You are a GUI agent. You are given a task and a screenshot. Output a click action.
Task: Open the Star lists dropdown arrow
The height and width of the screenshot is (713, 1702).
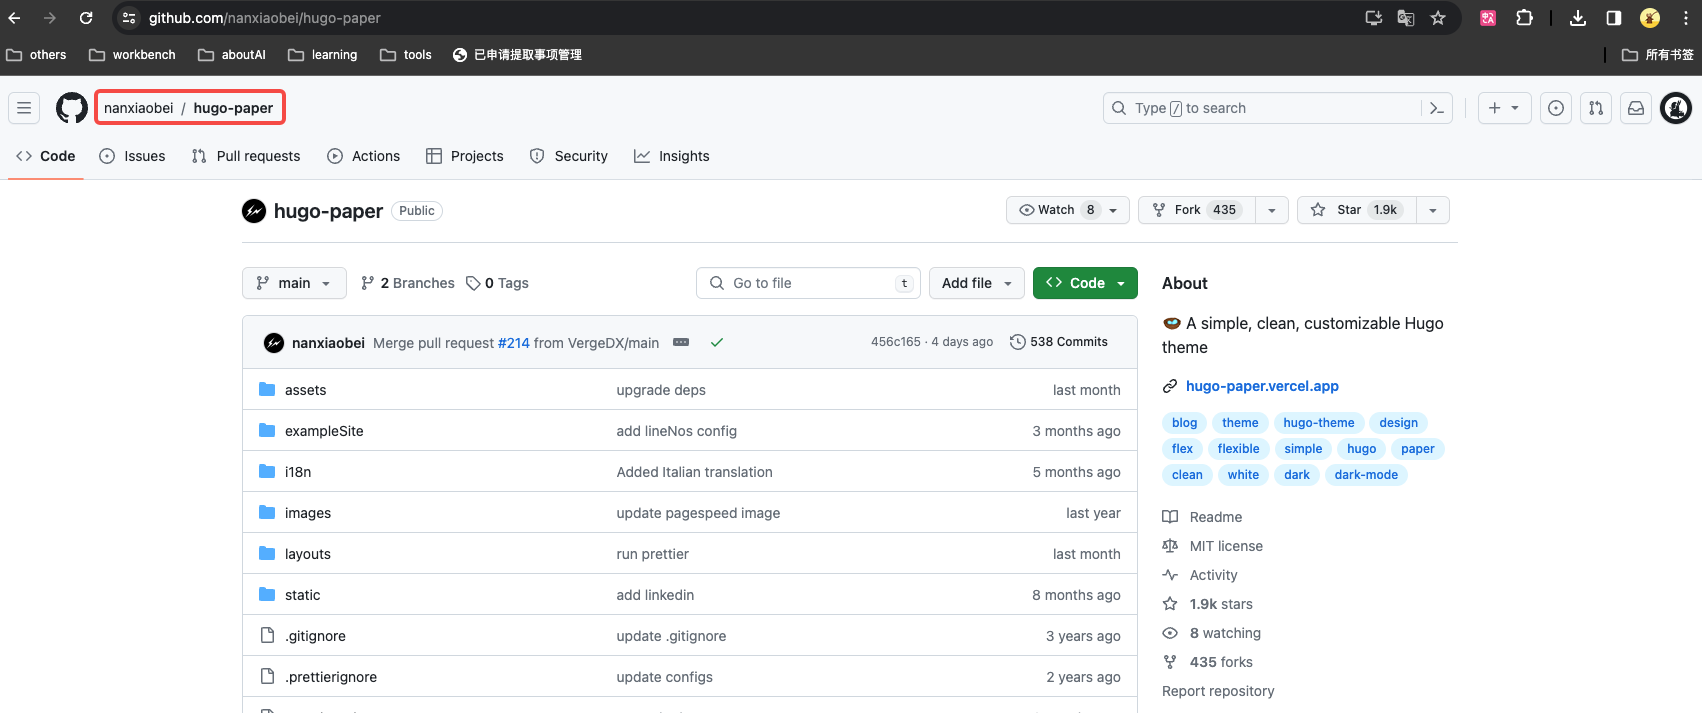click(1433, 210)
